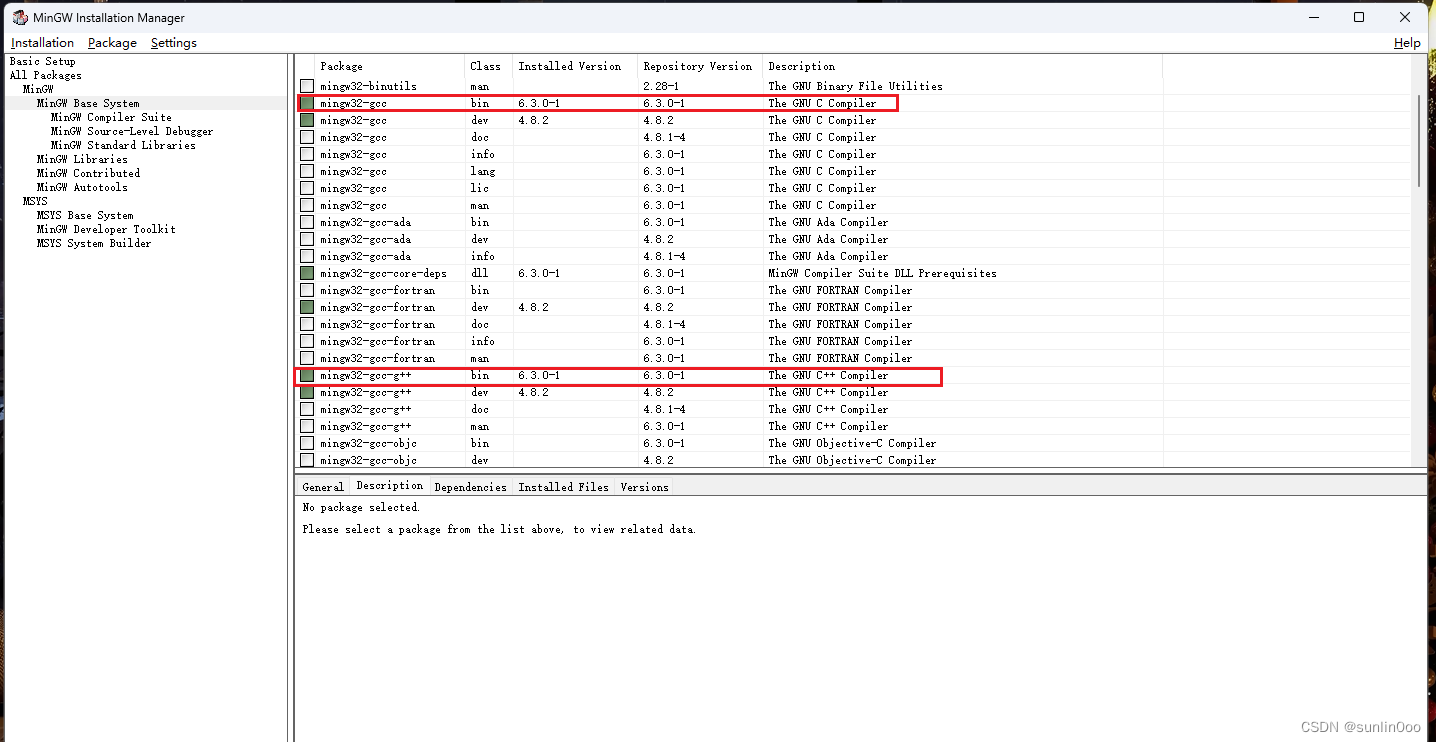Mark the mingw32-gcc info package checkbox
Viewport: 1436px width, 742px height.
point(307,154)
